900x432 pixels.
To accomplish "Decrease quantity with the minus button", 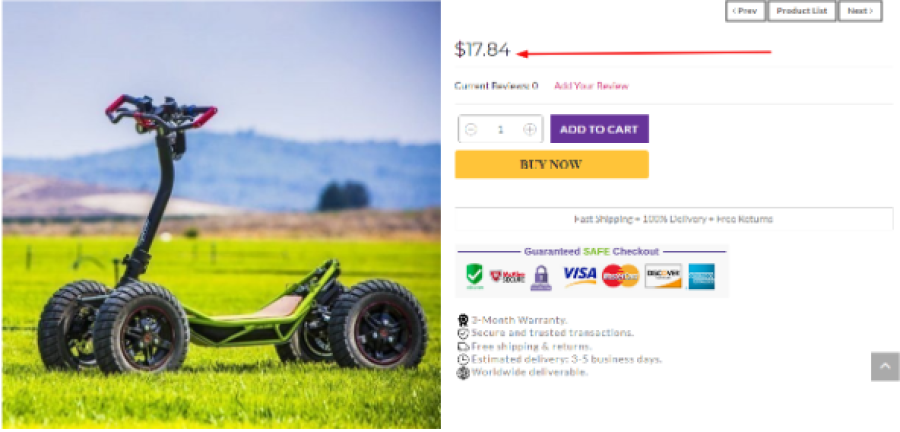I will point(471,129).
